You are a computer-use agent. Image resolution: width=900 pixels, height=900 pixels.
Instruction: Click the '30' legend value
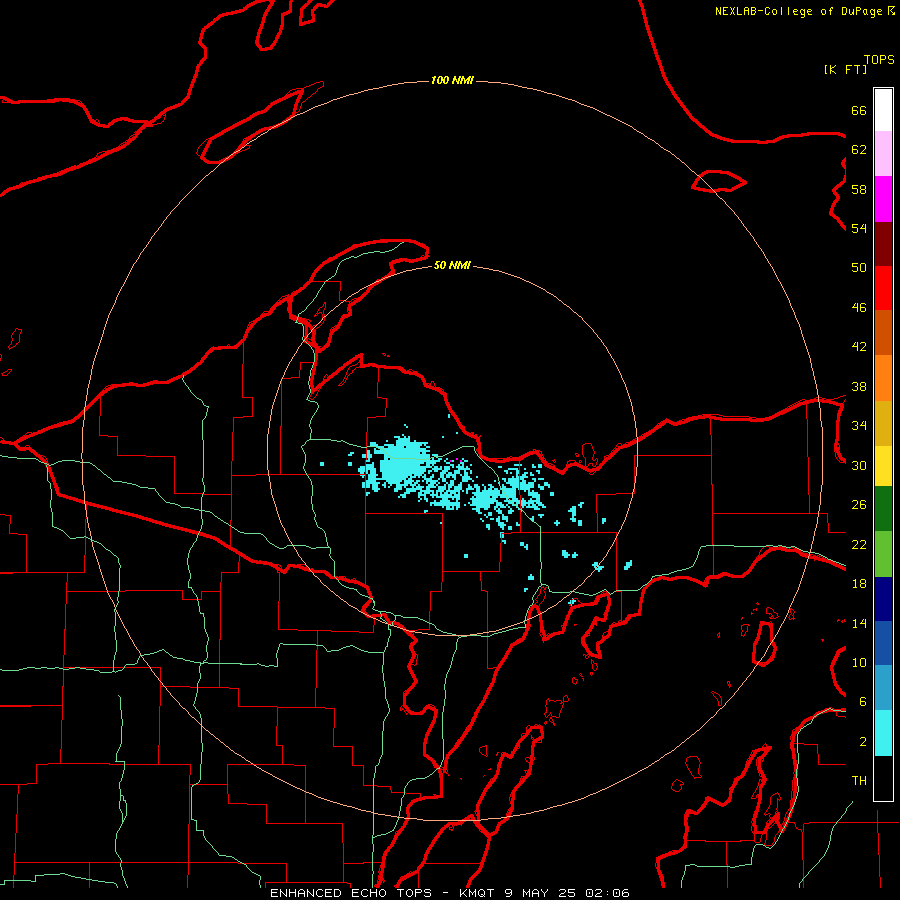[859, 465]
